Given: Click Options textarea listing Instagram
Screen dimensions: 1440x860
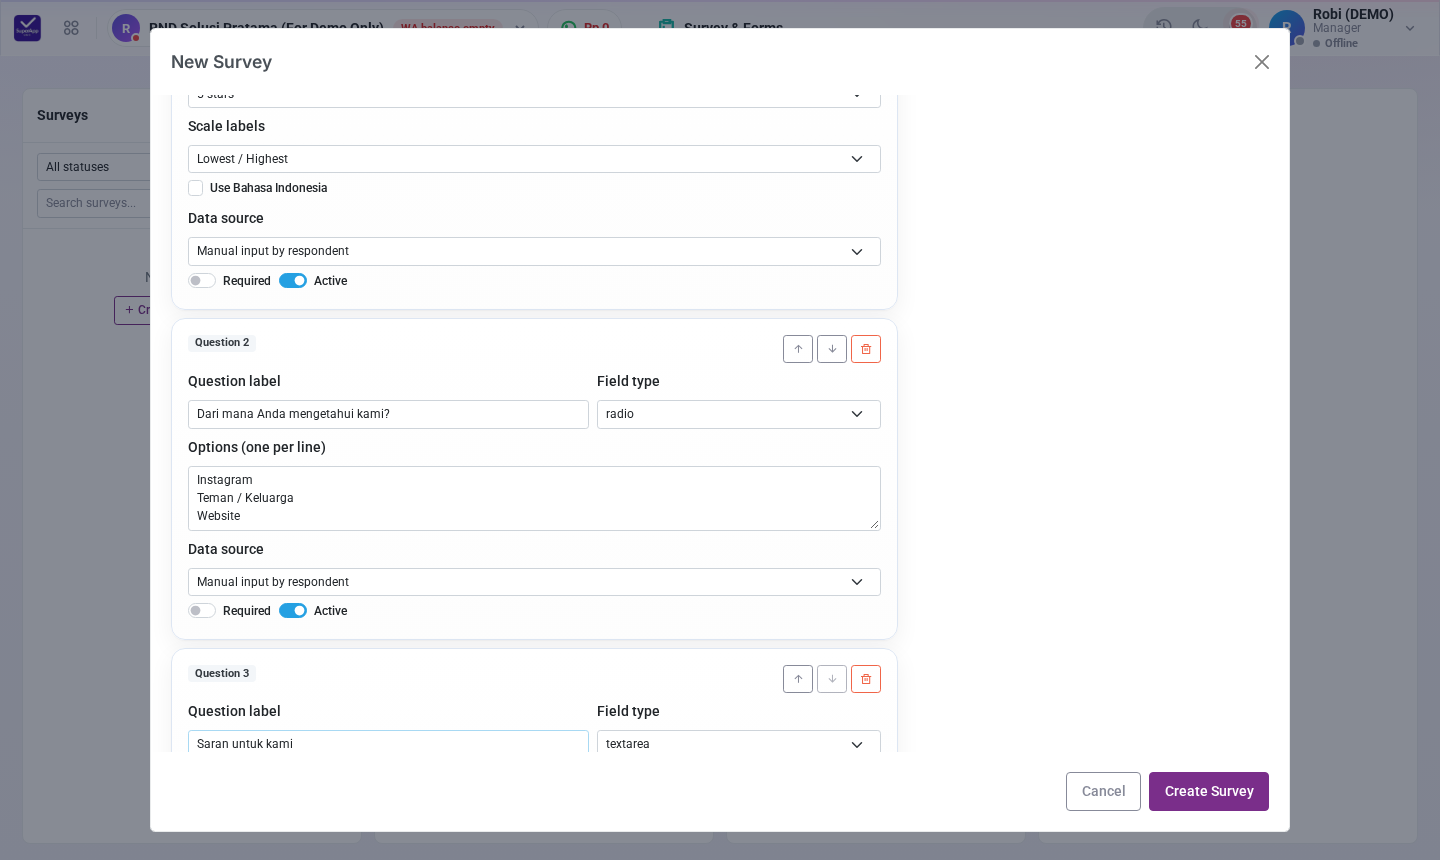Looking at the screenshot, I should click(x=534, y=498).
